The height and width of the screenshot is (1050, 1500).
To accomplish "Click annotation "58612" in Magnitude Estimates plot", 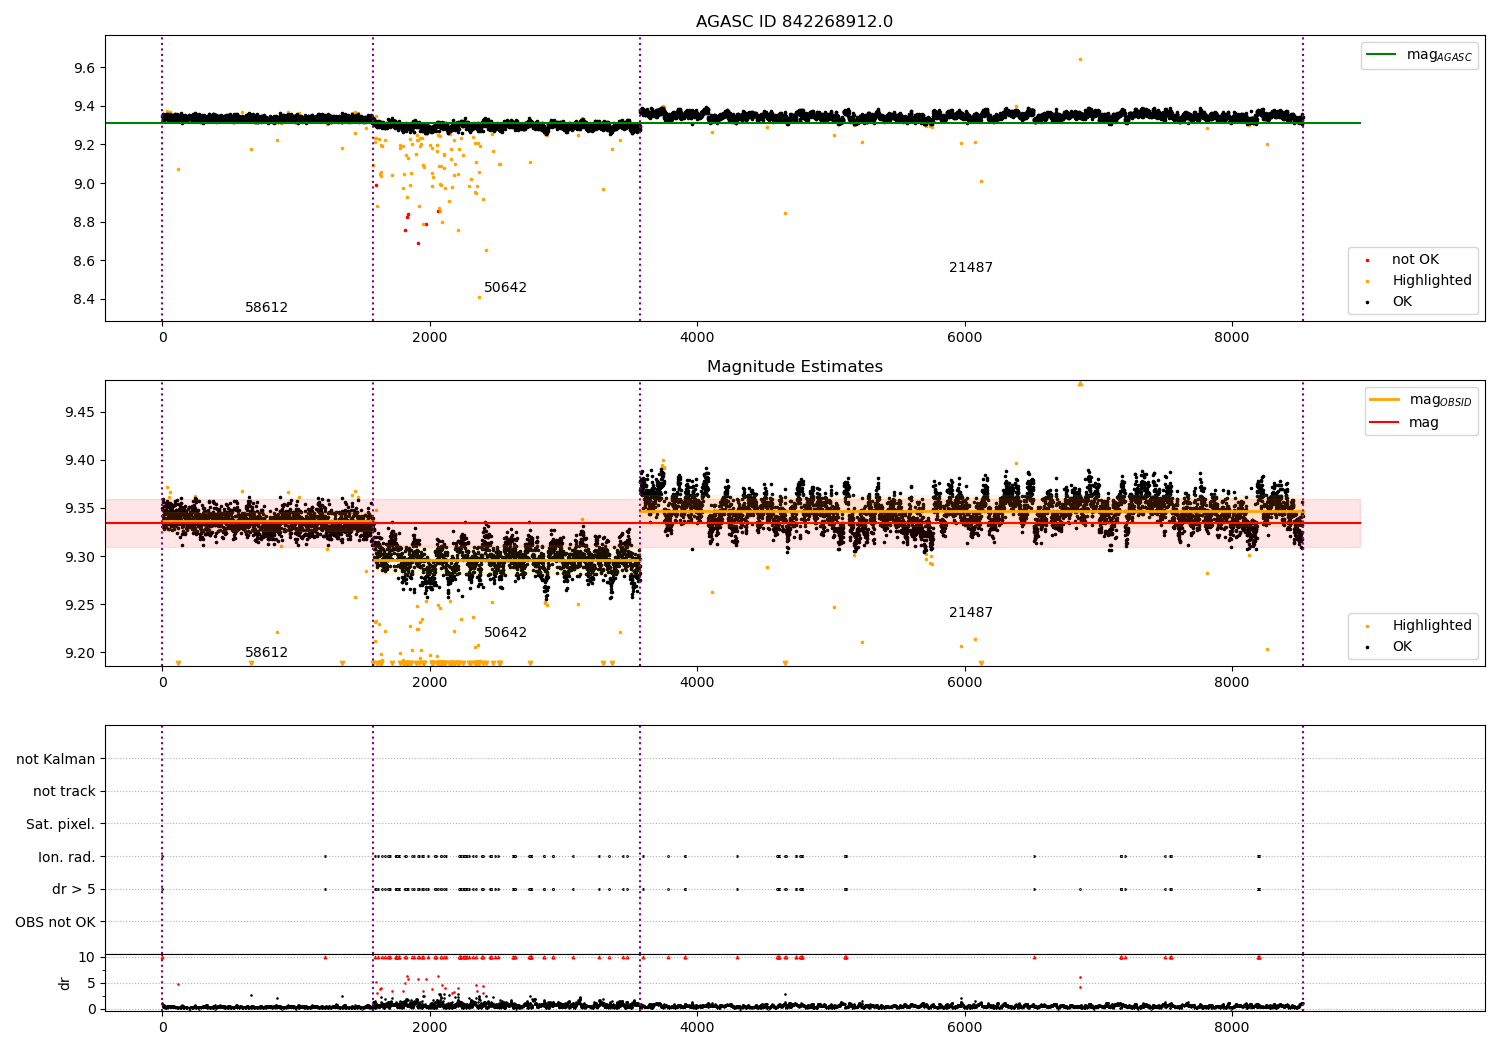I will tap(266, 653).
